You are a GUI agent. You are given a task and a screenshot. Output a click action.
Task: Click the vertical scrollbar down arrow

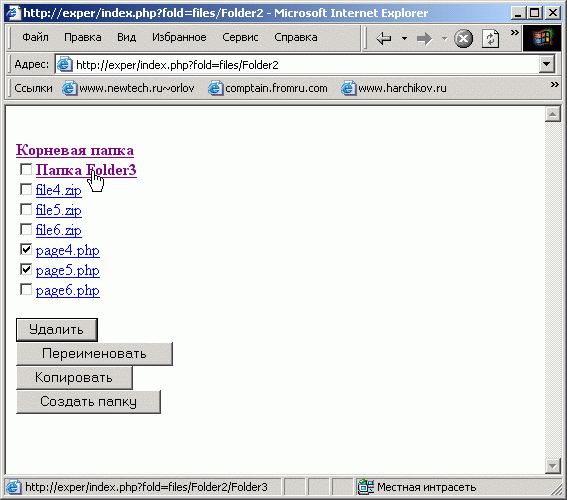click(x=553, y=466)
